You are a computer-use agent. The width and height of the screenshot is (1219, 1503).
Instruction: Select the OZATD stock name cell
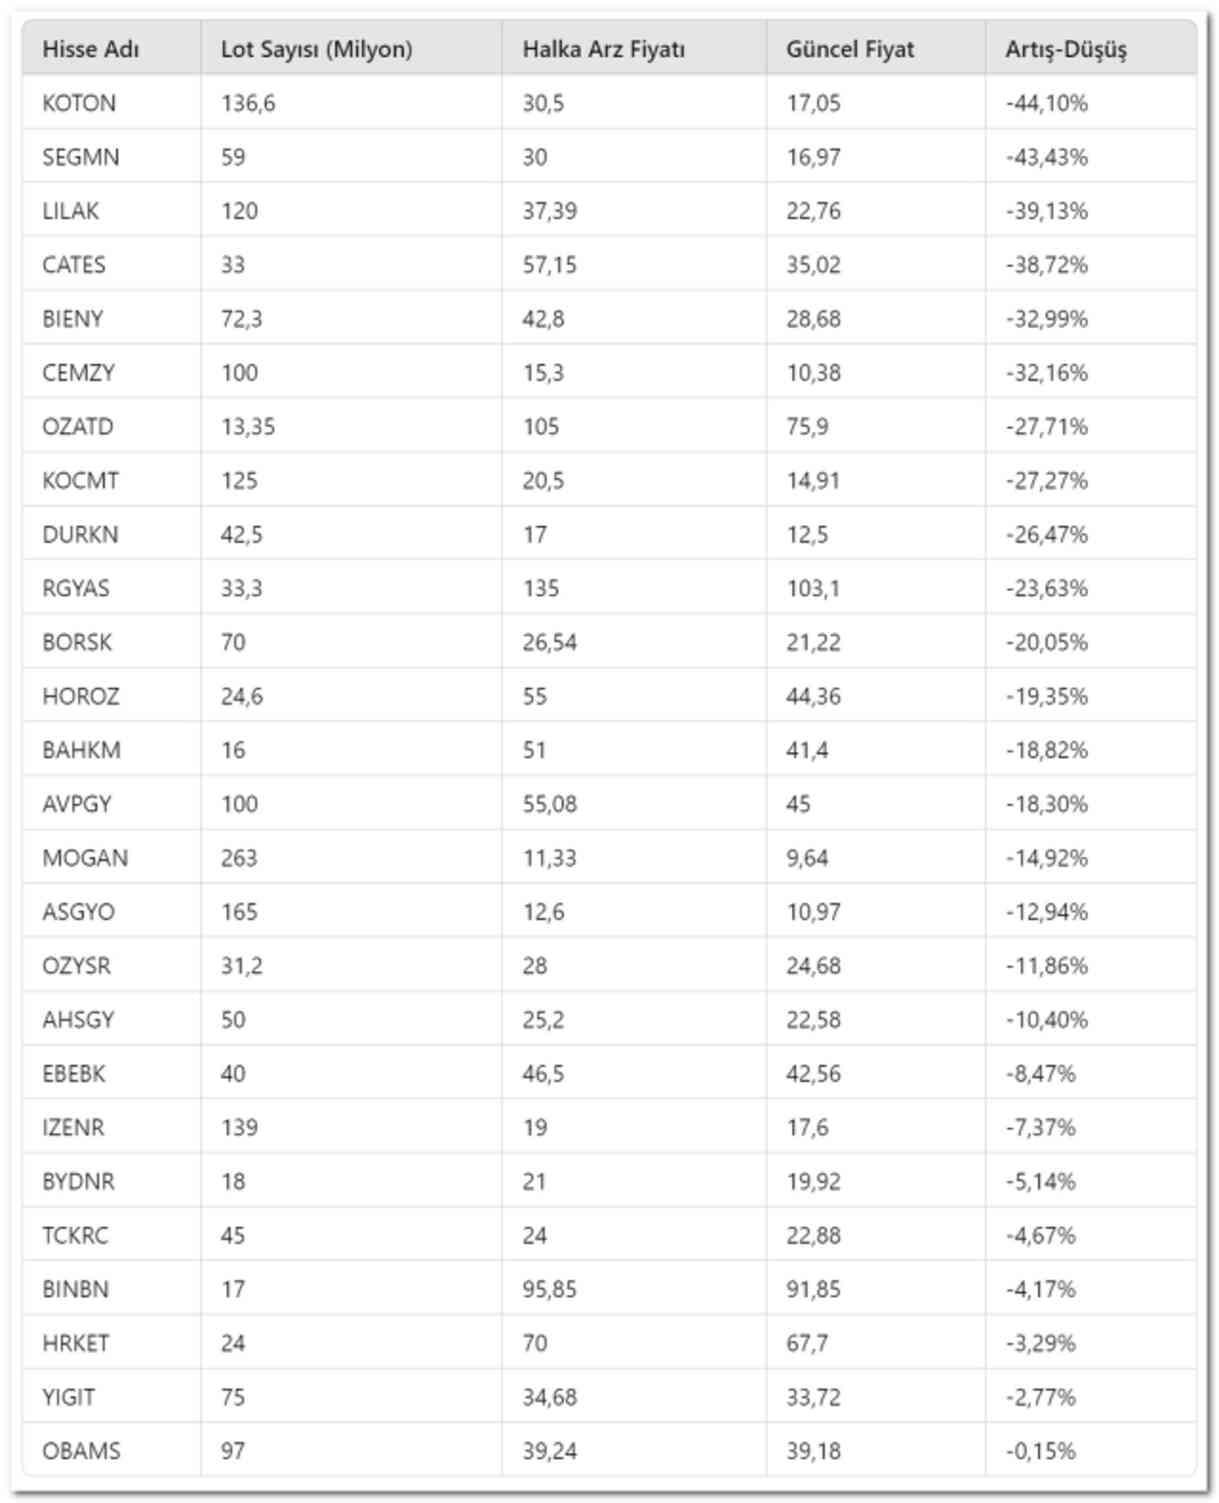click(78, 427)
